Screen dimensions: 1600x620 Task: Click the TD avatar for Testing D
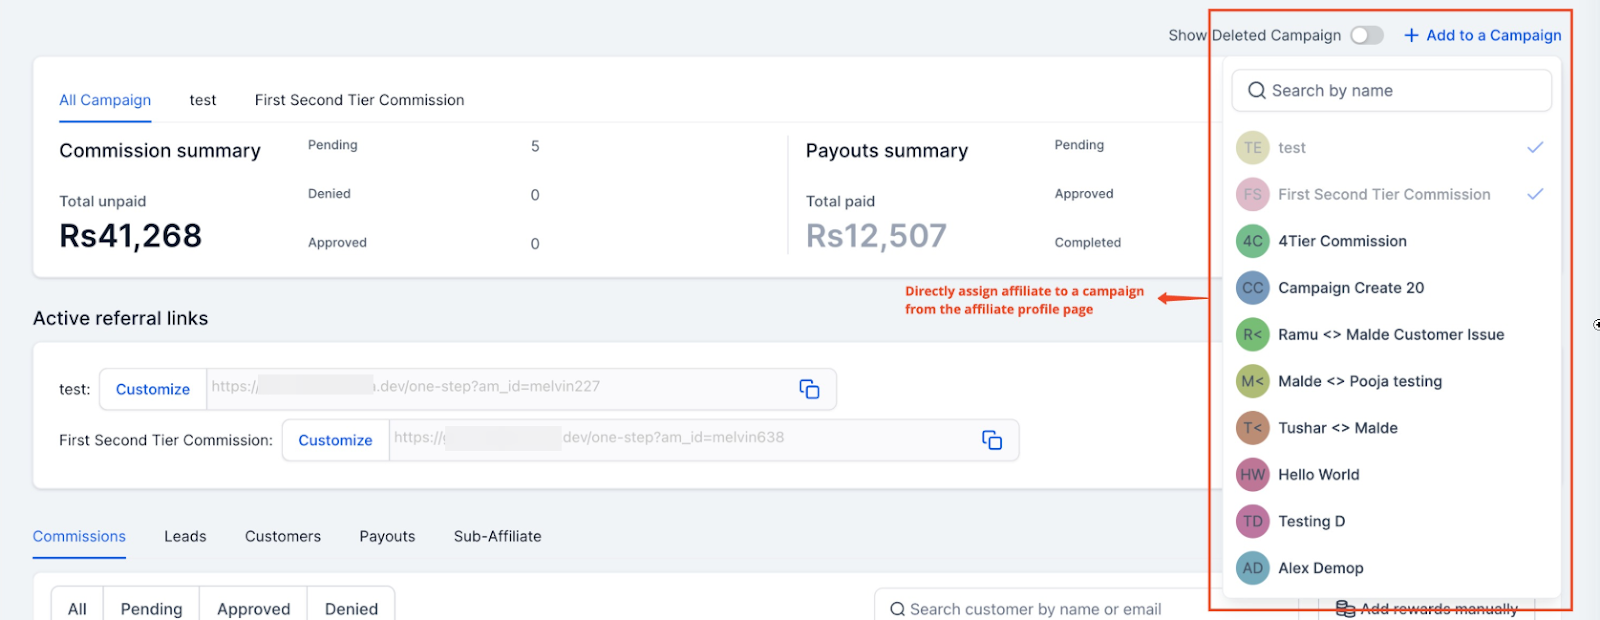pyautogui.click(x=1252, y=521)
